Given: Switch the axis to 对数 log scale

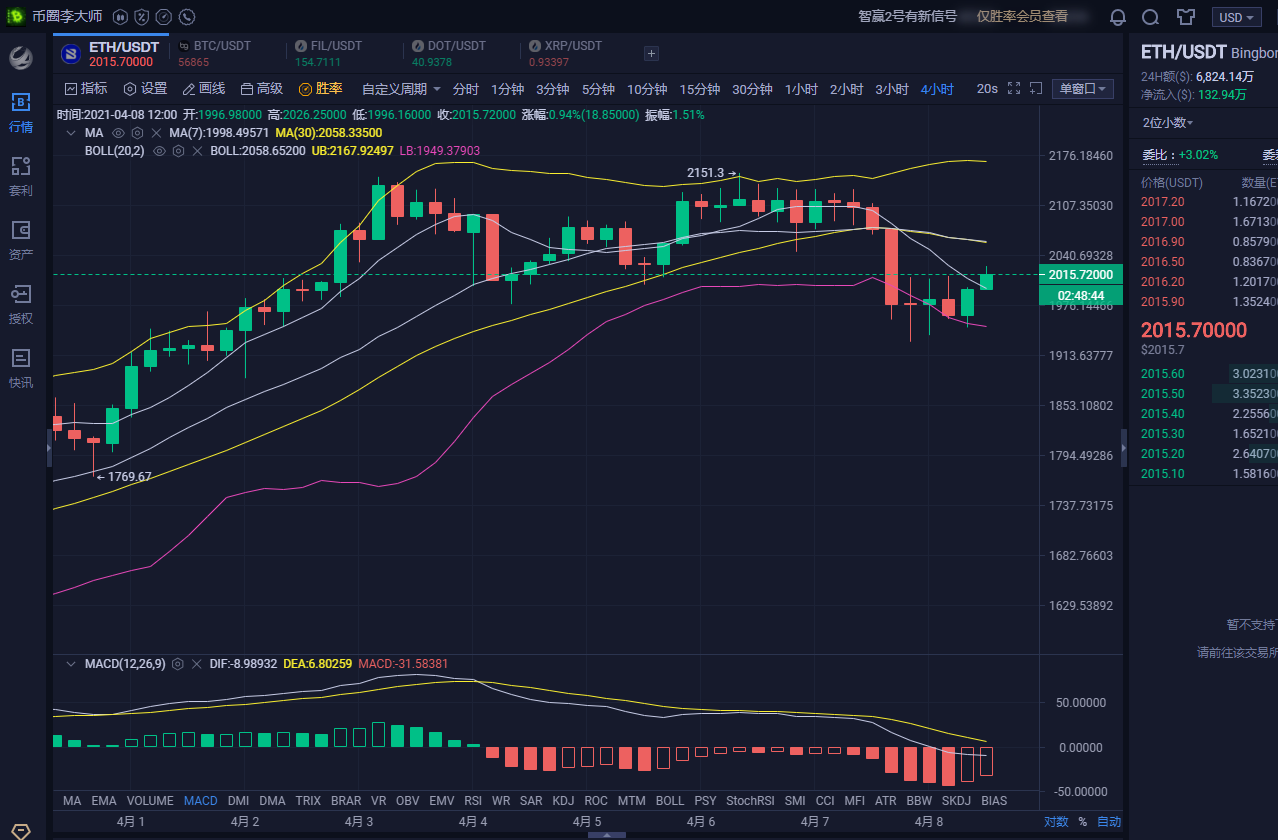Looking at the screenshot, I should (x=1056, y=822).
